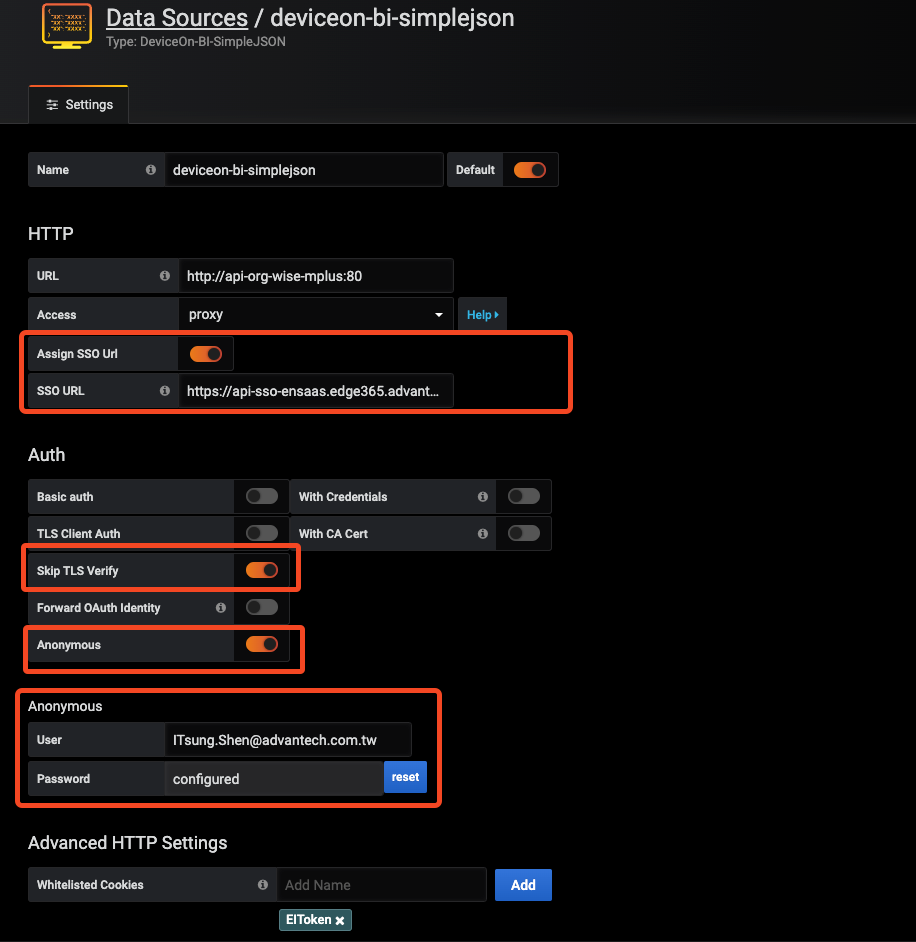
Task: Click the reset button beside Password
Action: [405, 776]
